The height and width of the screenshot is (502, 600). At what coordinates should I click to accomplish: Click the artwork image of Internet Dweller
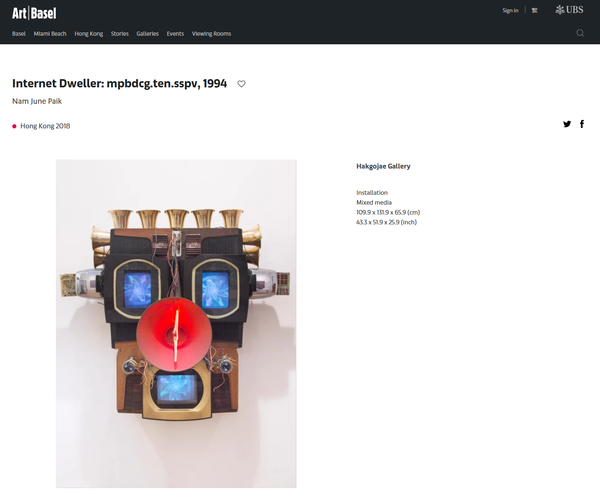(x=176, y=324)
